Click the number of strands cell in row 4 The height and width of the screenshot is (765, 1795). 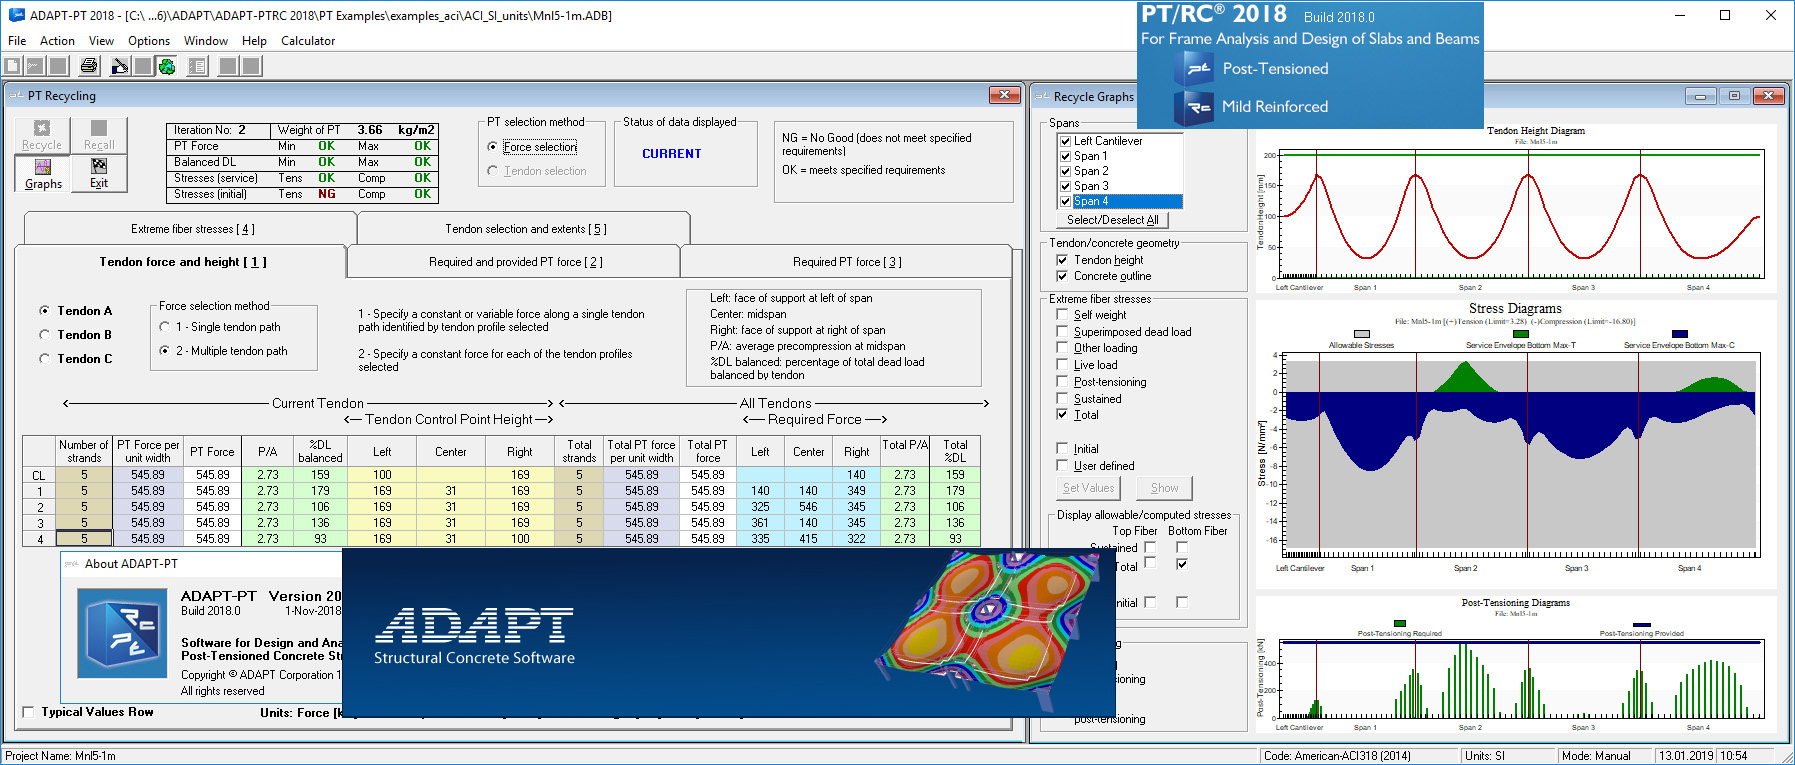click(x=84, y=539)
